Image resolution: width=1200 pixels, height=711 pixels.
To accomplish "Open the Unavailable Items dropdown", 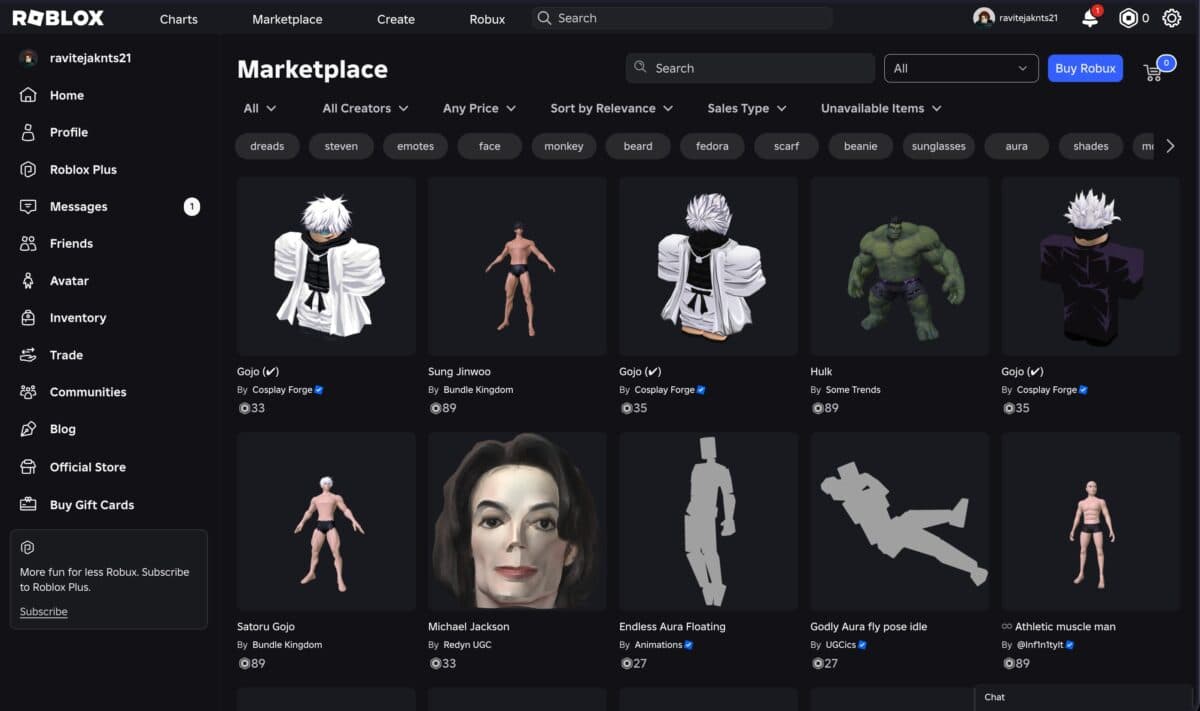I will (x=881, y=108).
